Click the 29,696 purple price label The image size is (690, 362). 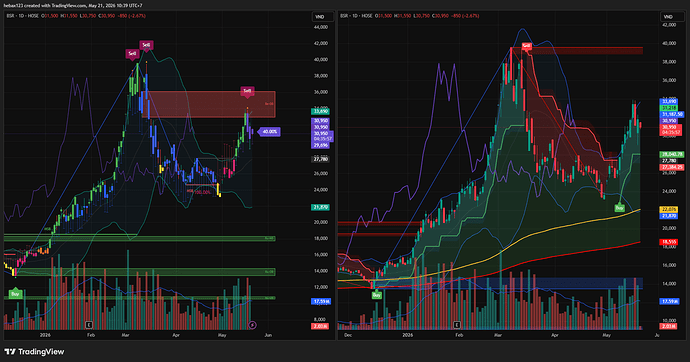320,145
